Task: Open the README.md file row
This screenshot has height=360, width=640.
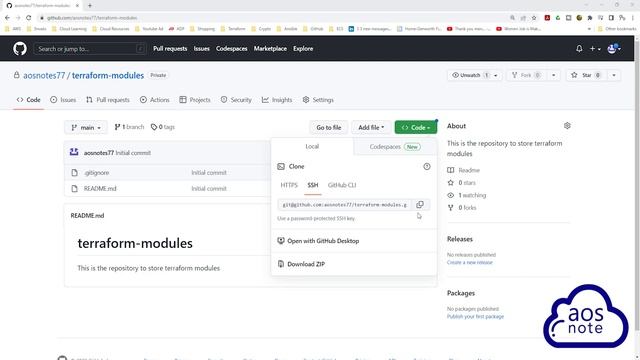Action: click(100, 189)
